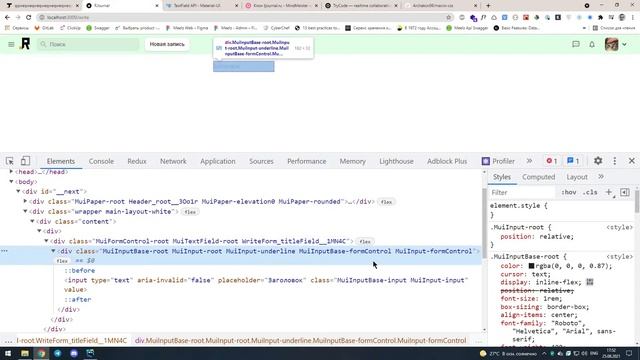Screen dimensions: 640x360
Task: Click the user avatar in the header
Action: (611, 44)
